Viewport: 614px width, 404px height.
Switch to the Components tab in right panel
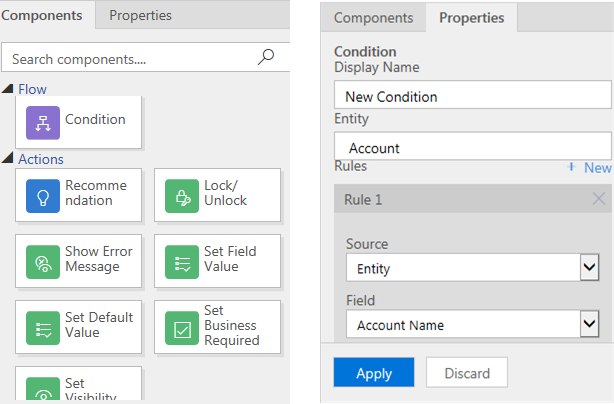(x=373, y=18)
